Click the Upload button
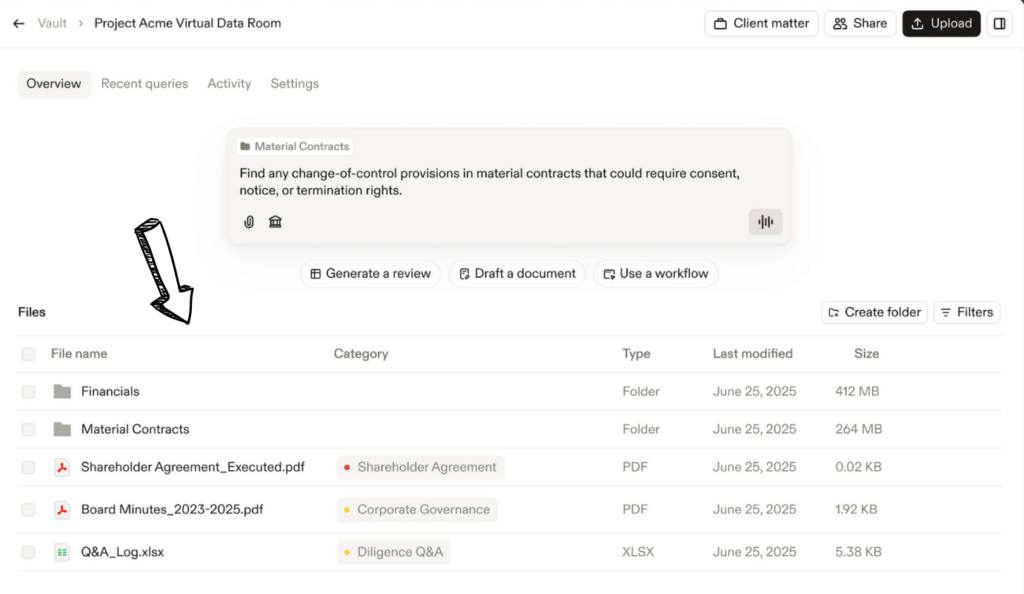Screen dimensions: 1024x594 click(x=941, y=24)
